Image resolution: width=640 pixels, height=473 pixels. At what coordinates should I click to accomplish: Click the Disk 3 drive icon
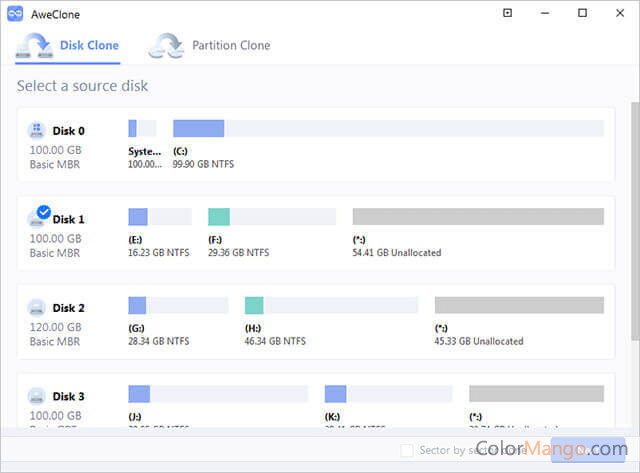pos(36,395)
